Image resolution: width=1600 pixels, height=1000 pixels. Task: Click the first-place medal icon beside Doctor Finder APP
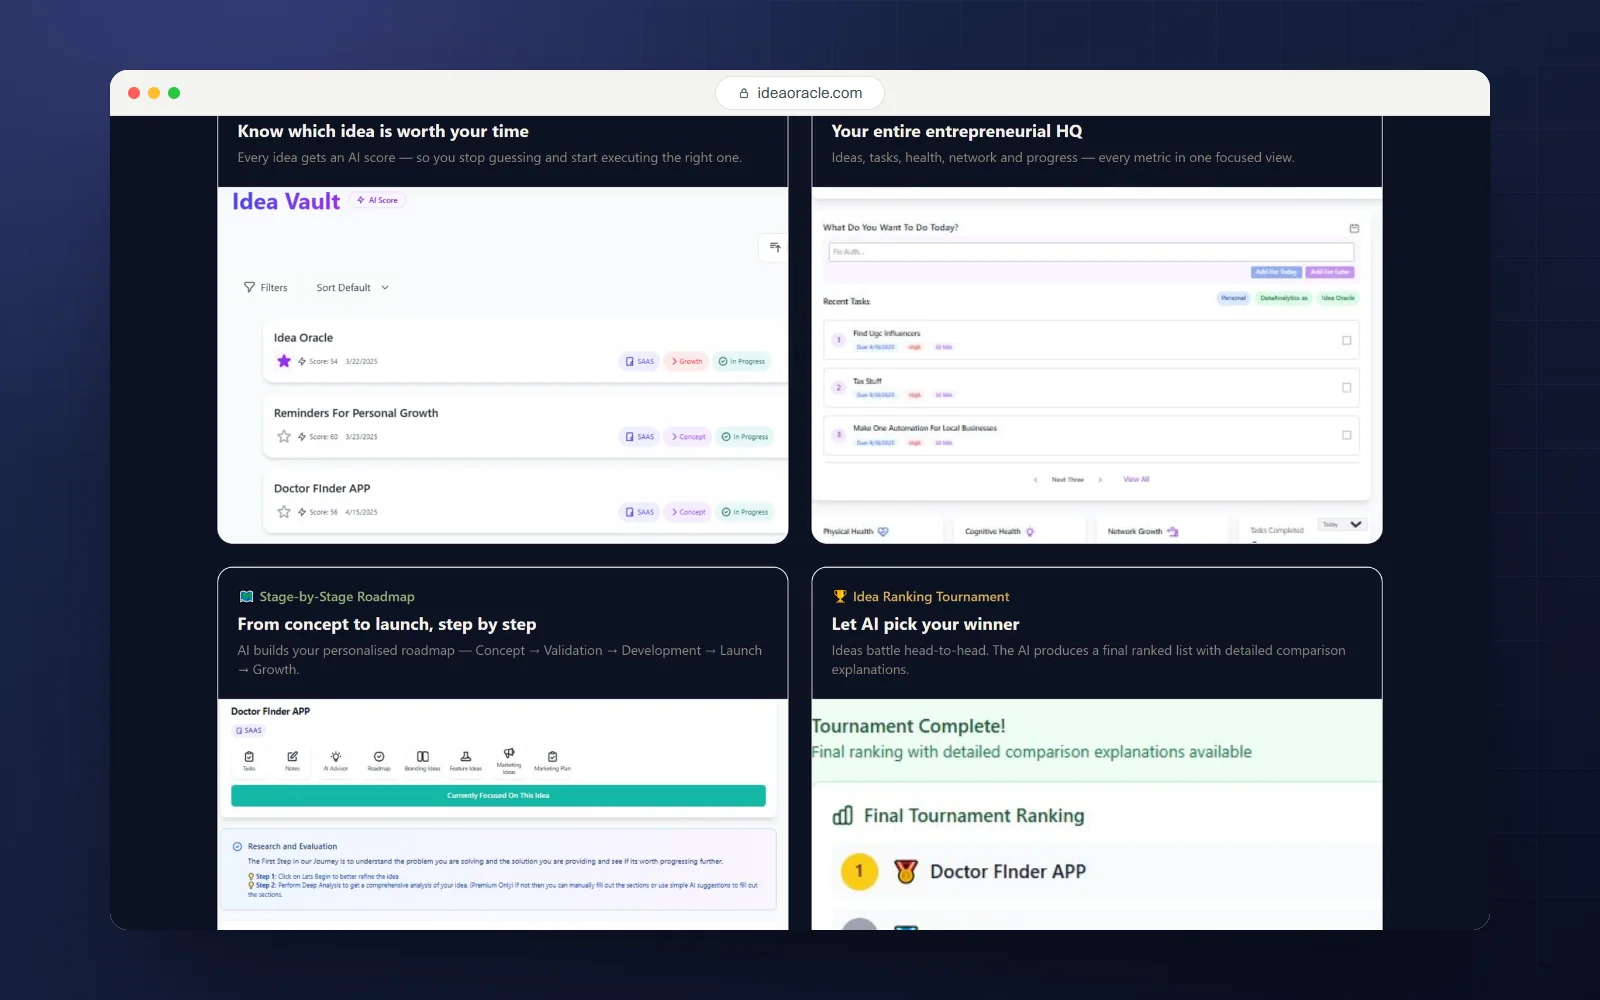click(x=906, y=872)
